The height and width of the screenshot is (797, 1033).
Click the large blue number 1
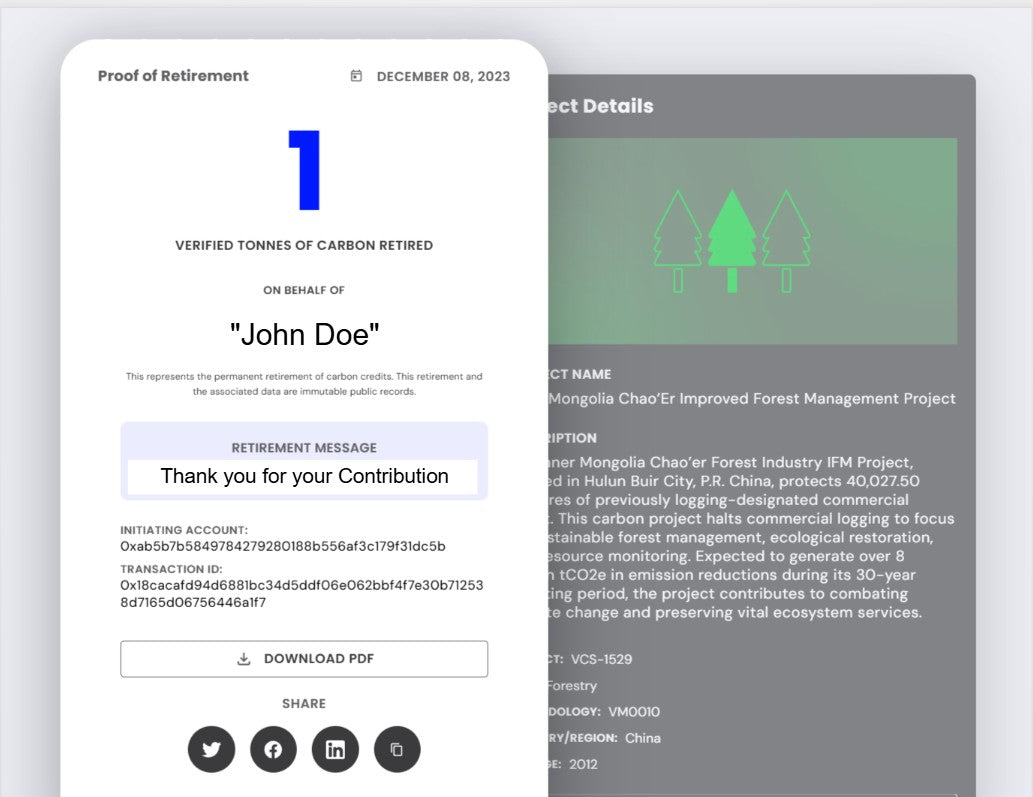pyautogui.click(x=304, y=170)
